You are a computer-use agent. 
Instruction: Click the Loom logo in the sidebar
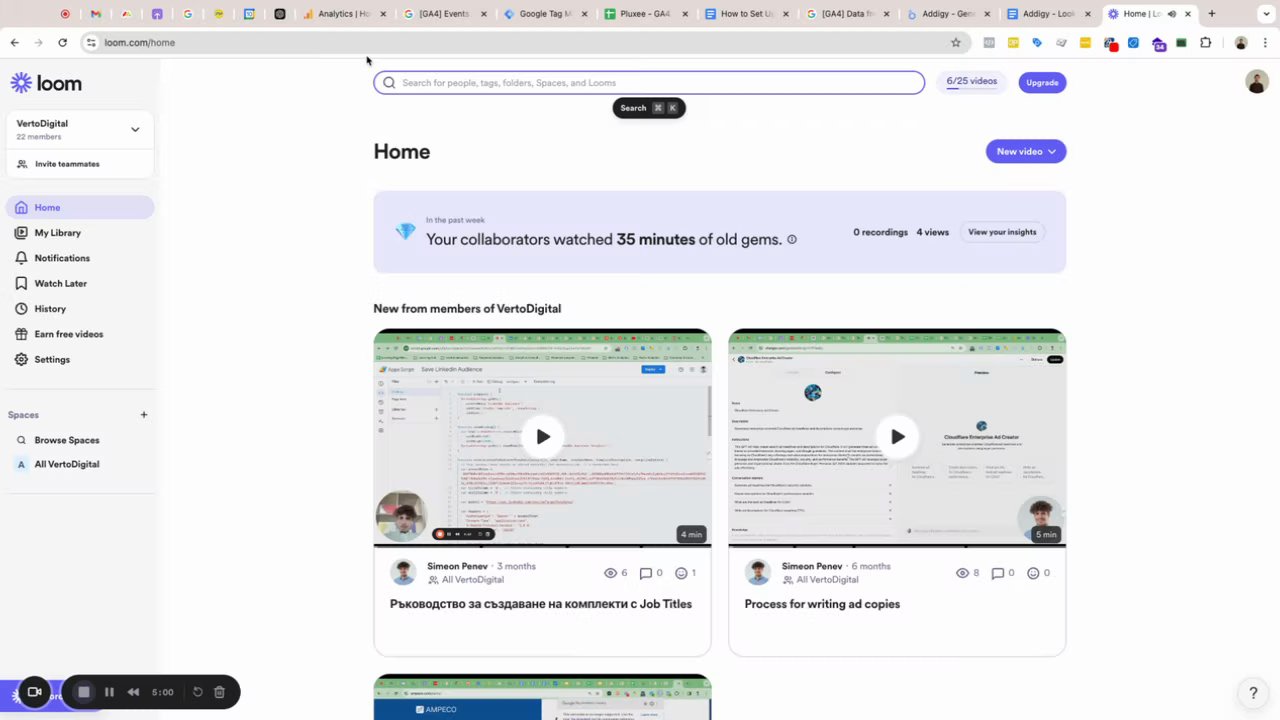coord(46,83)
